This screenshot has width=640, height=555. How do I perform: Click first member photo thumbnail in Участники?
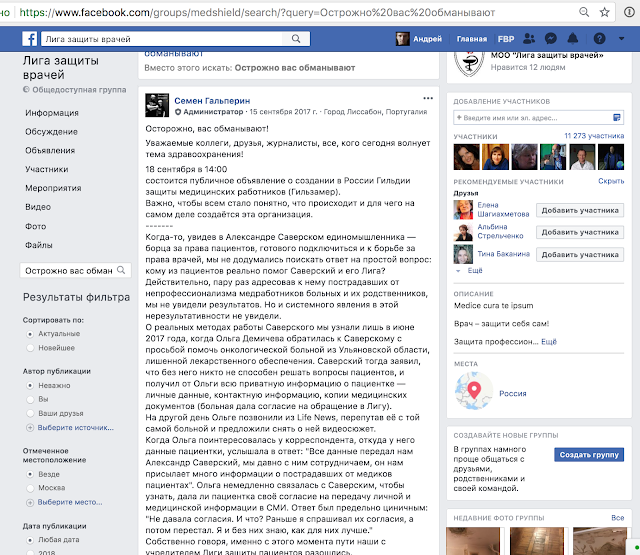467,157
